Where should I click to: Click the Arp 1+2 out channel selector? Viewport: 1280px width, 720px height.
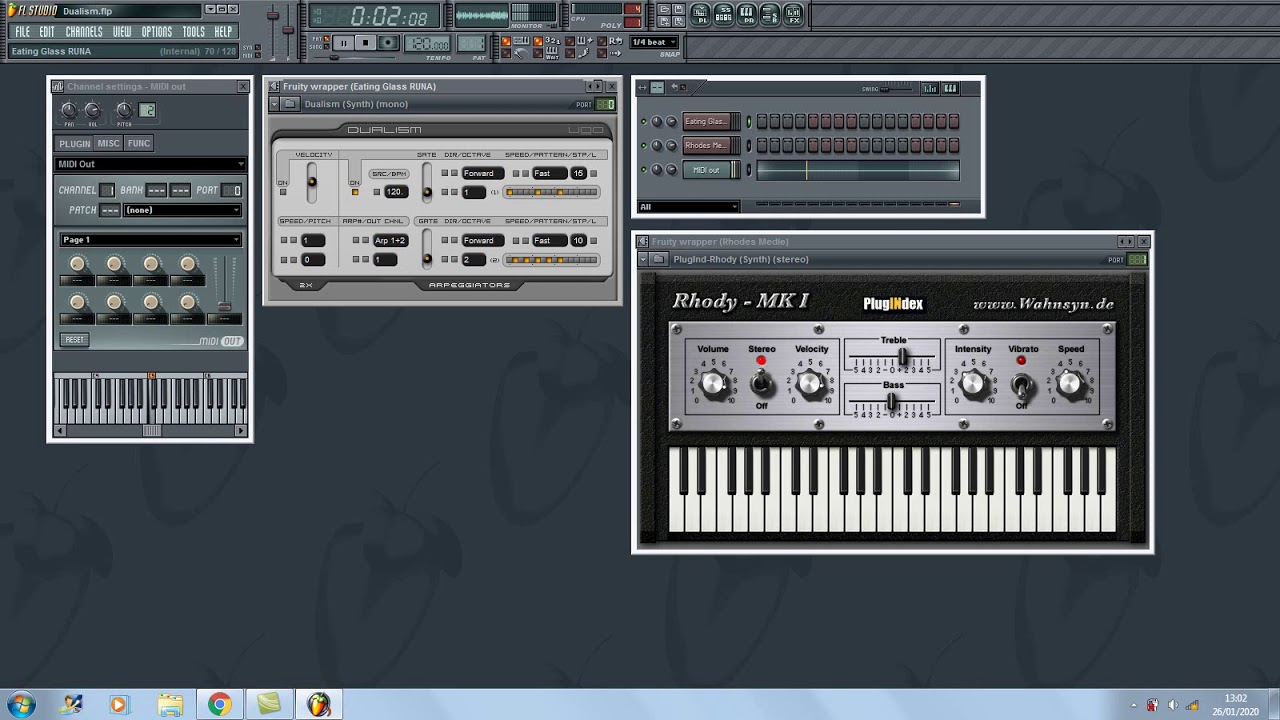click(391, 240)
